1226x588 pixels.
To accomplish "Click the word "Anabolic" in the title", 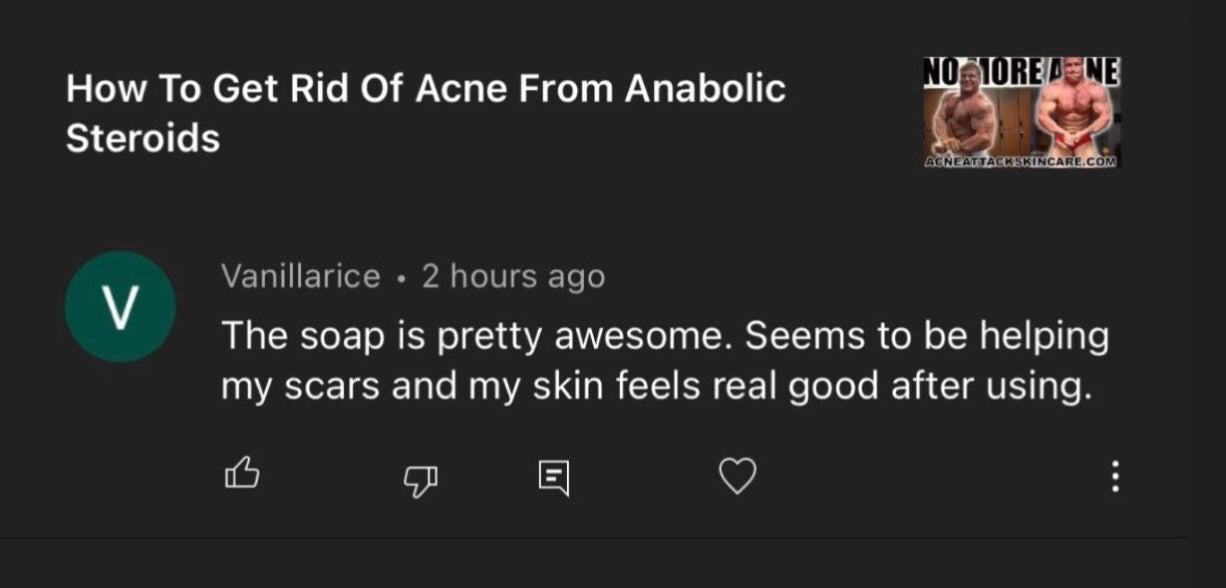I will click(x=705, y=89).
